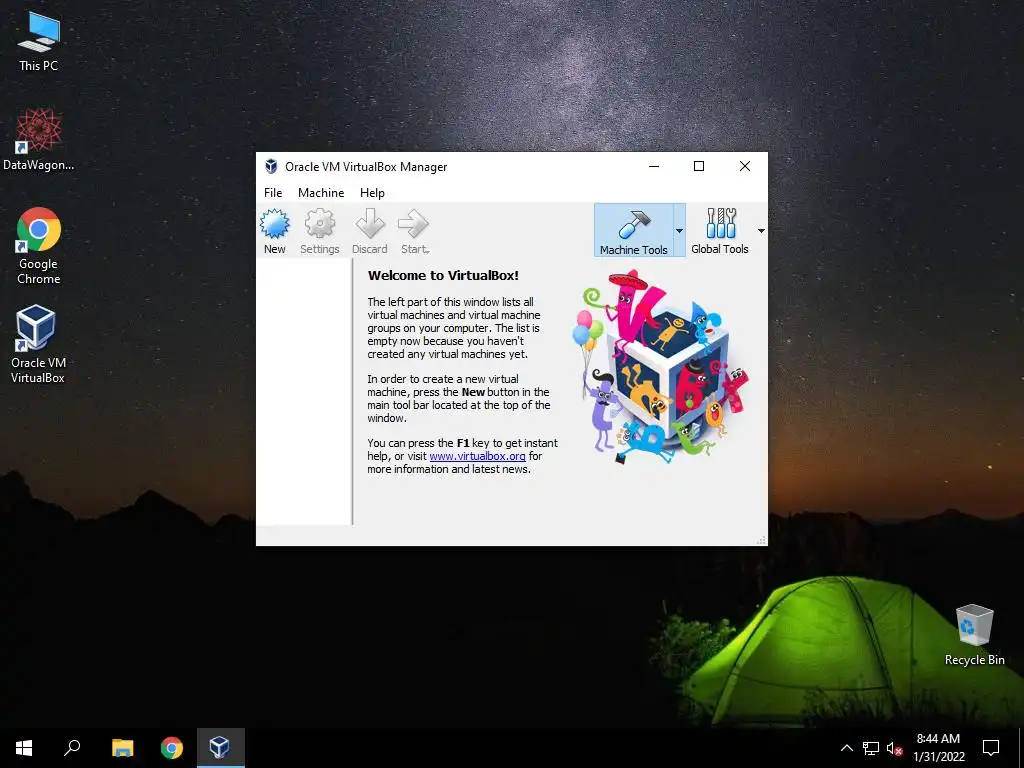Click the VirtualBox title bar cube icon
This screenshot has height=768, width=1024.
[x=271, y=167]
